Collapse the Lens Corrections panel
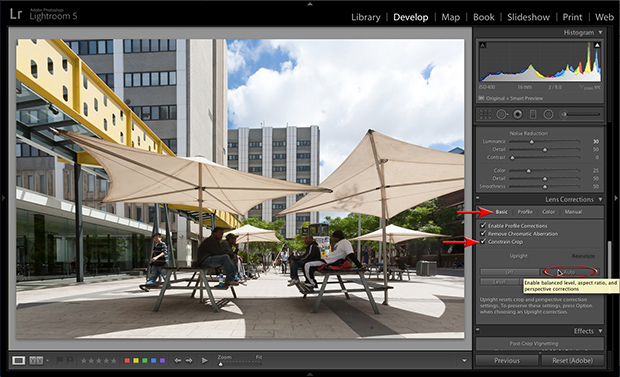The width and height of the screenshot is (620, 377). [x=600, y=199]
